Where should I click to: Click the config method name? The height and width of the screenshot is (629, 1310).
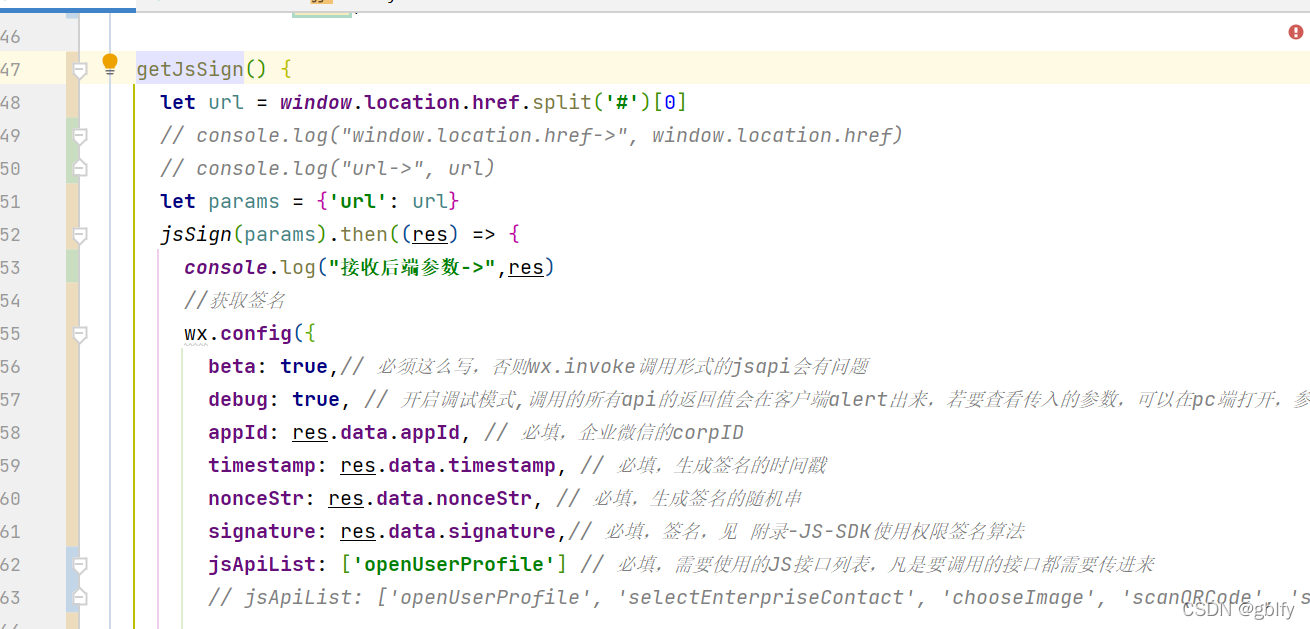pos(256,334)
